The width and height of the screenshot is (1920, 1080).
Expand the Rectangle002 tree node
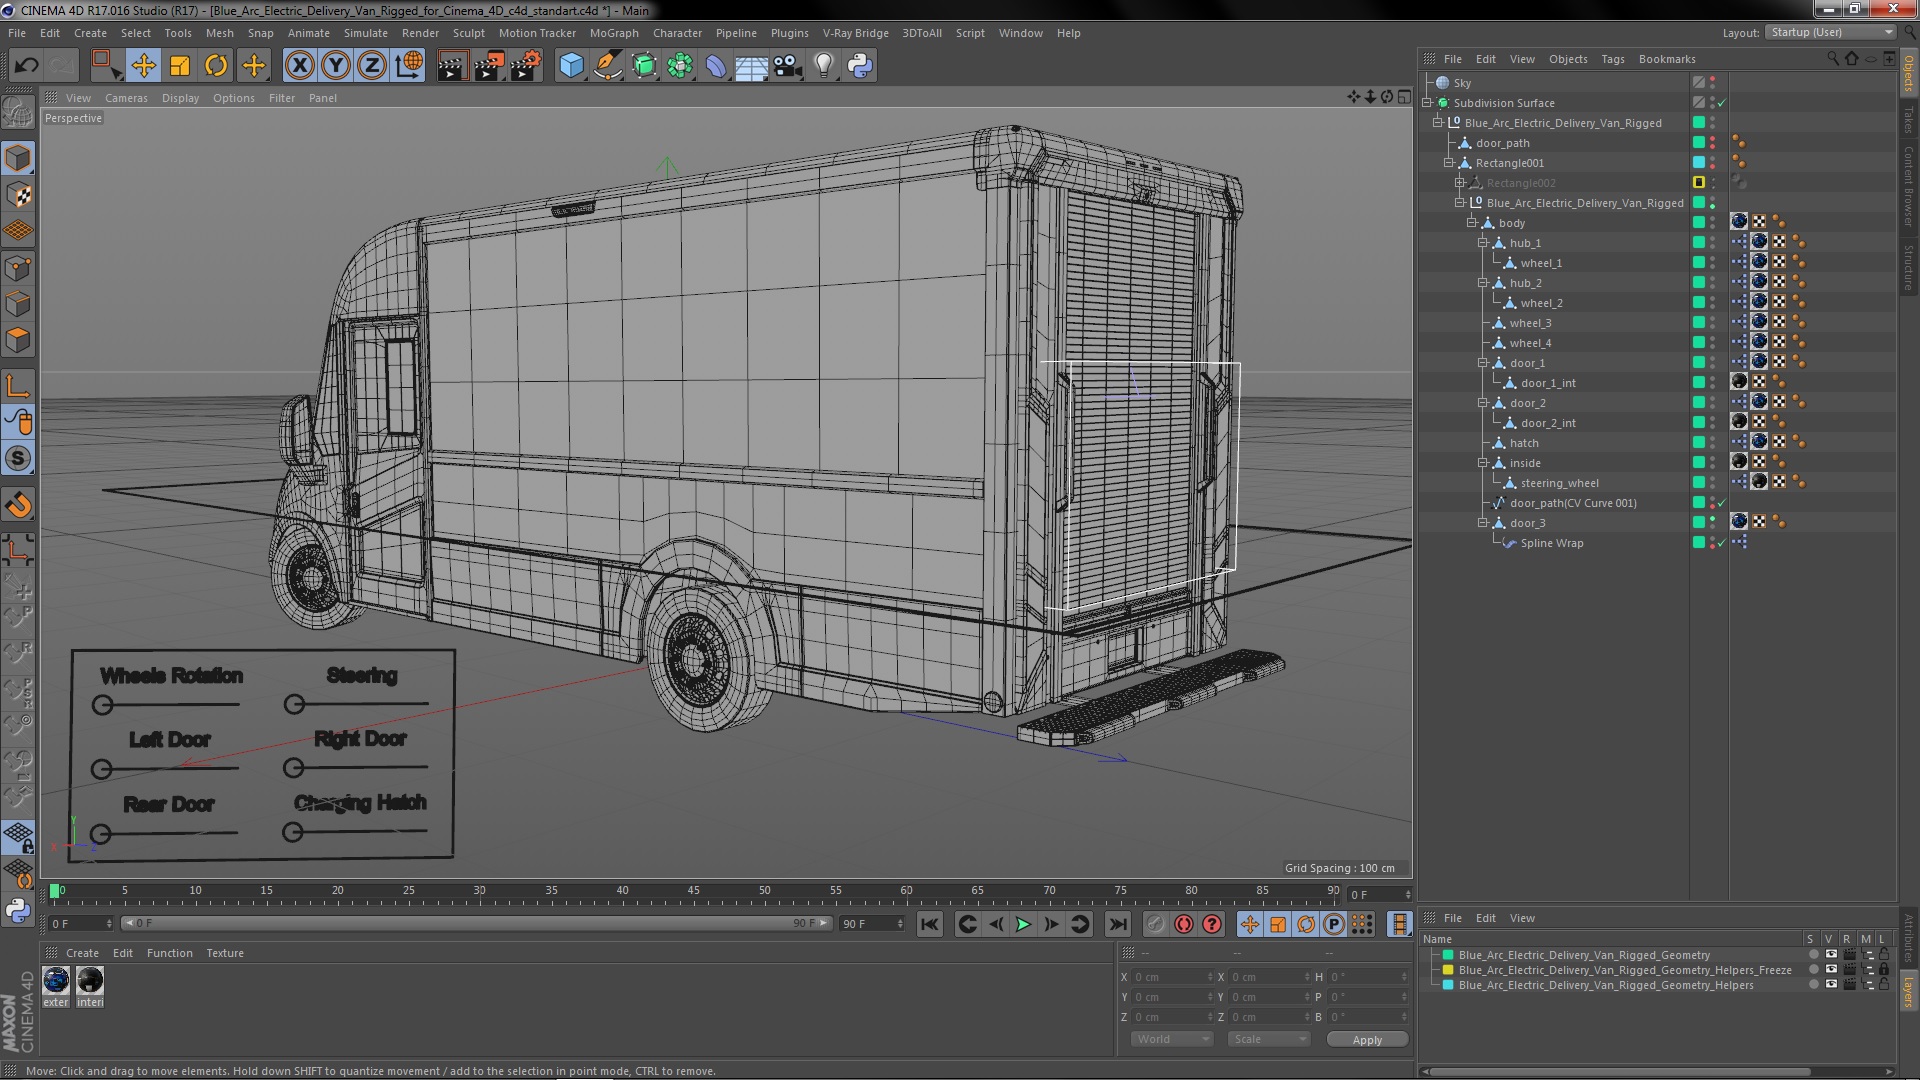click(1460, 183)
